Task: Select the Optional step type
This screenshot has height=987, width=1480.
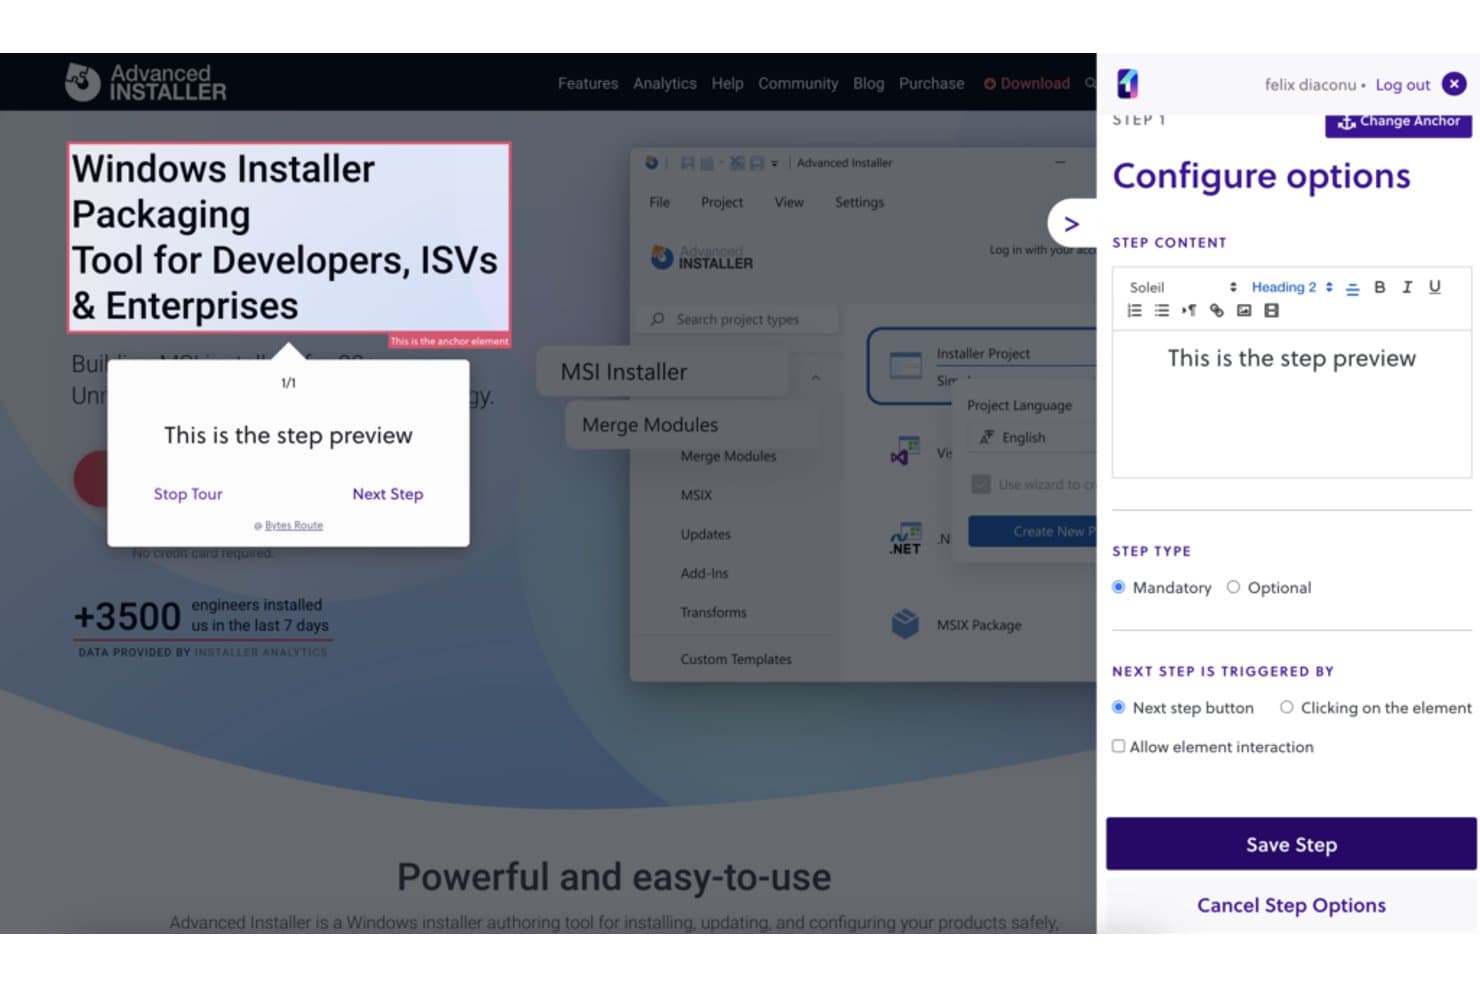Action: tap(1233, 587)
